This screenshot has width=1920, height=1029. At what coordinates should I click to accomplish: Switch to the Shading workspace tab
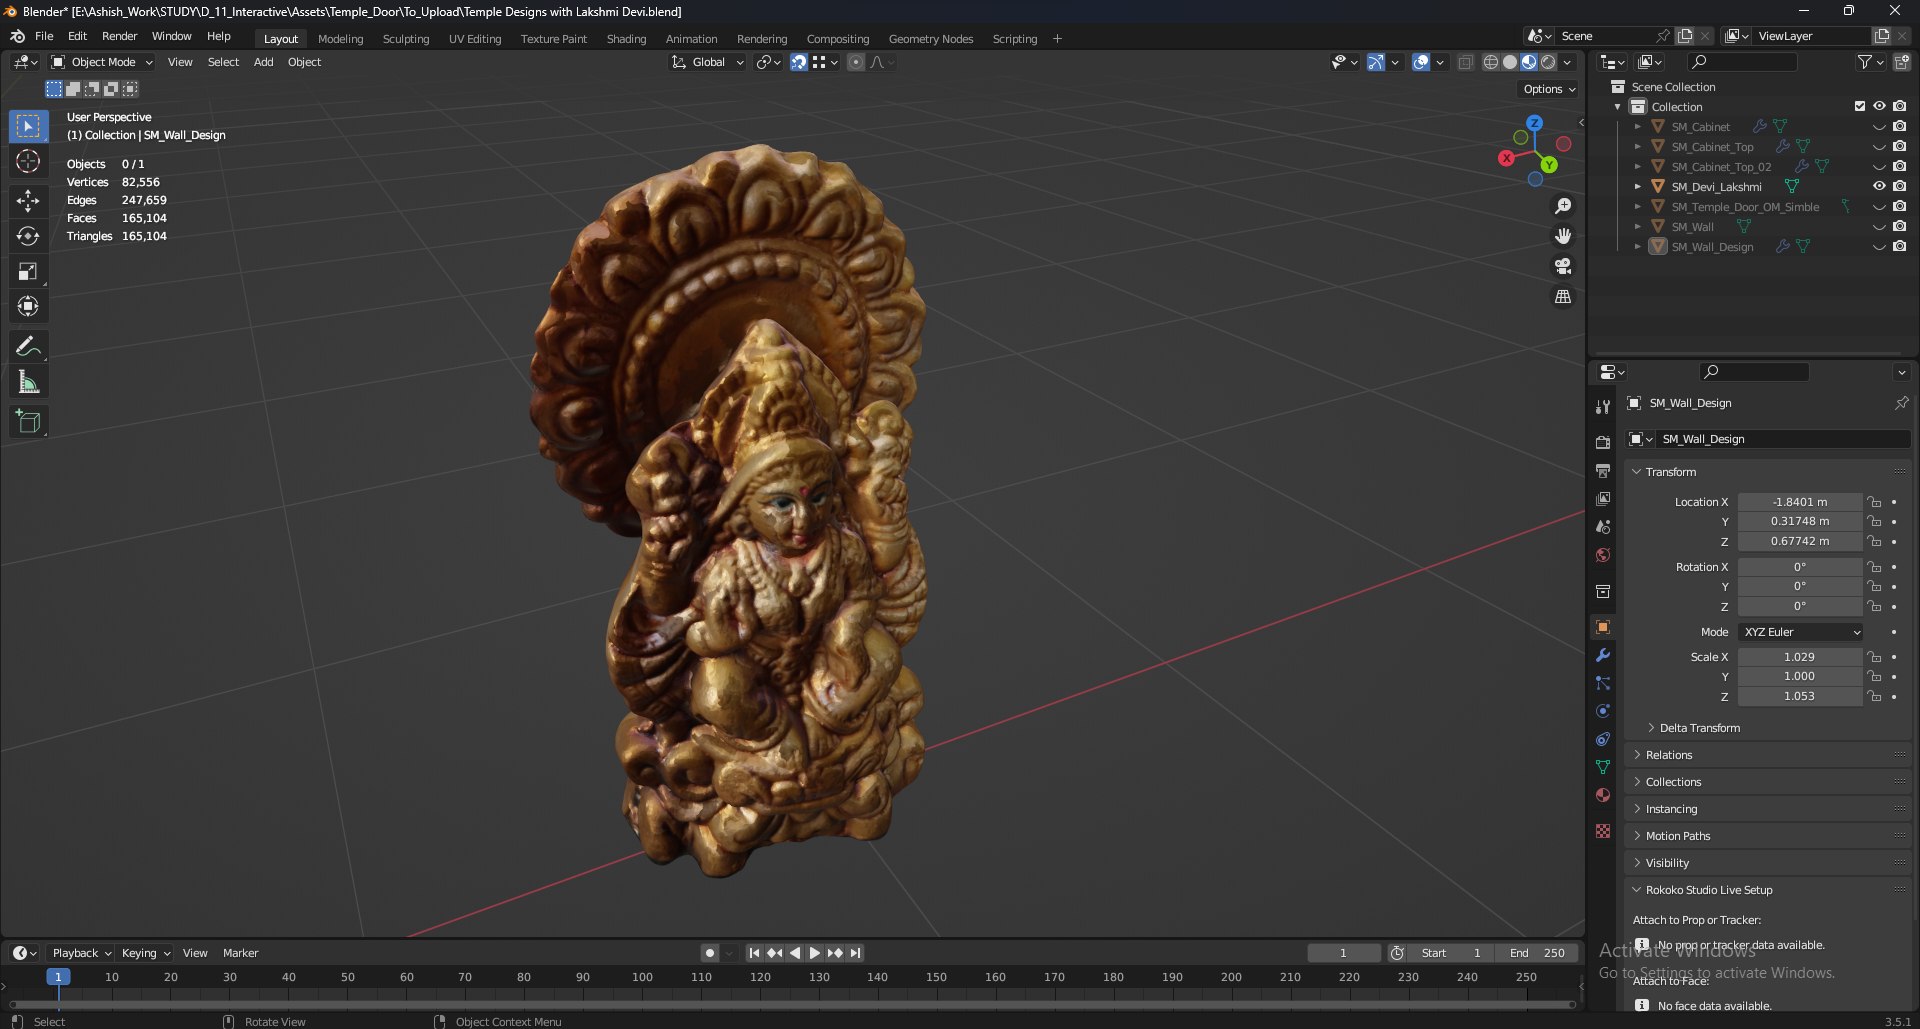click(626, 39)
